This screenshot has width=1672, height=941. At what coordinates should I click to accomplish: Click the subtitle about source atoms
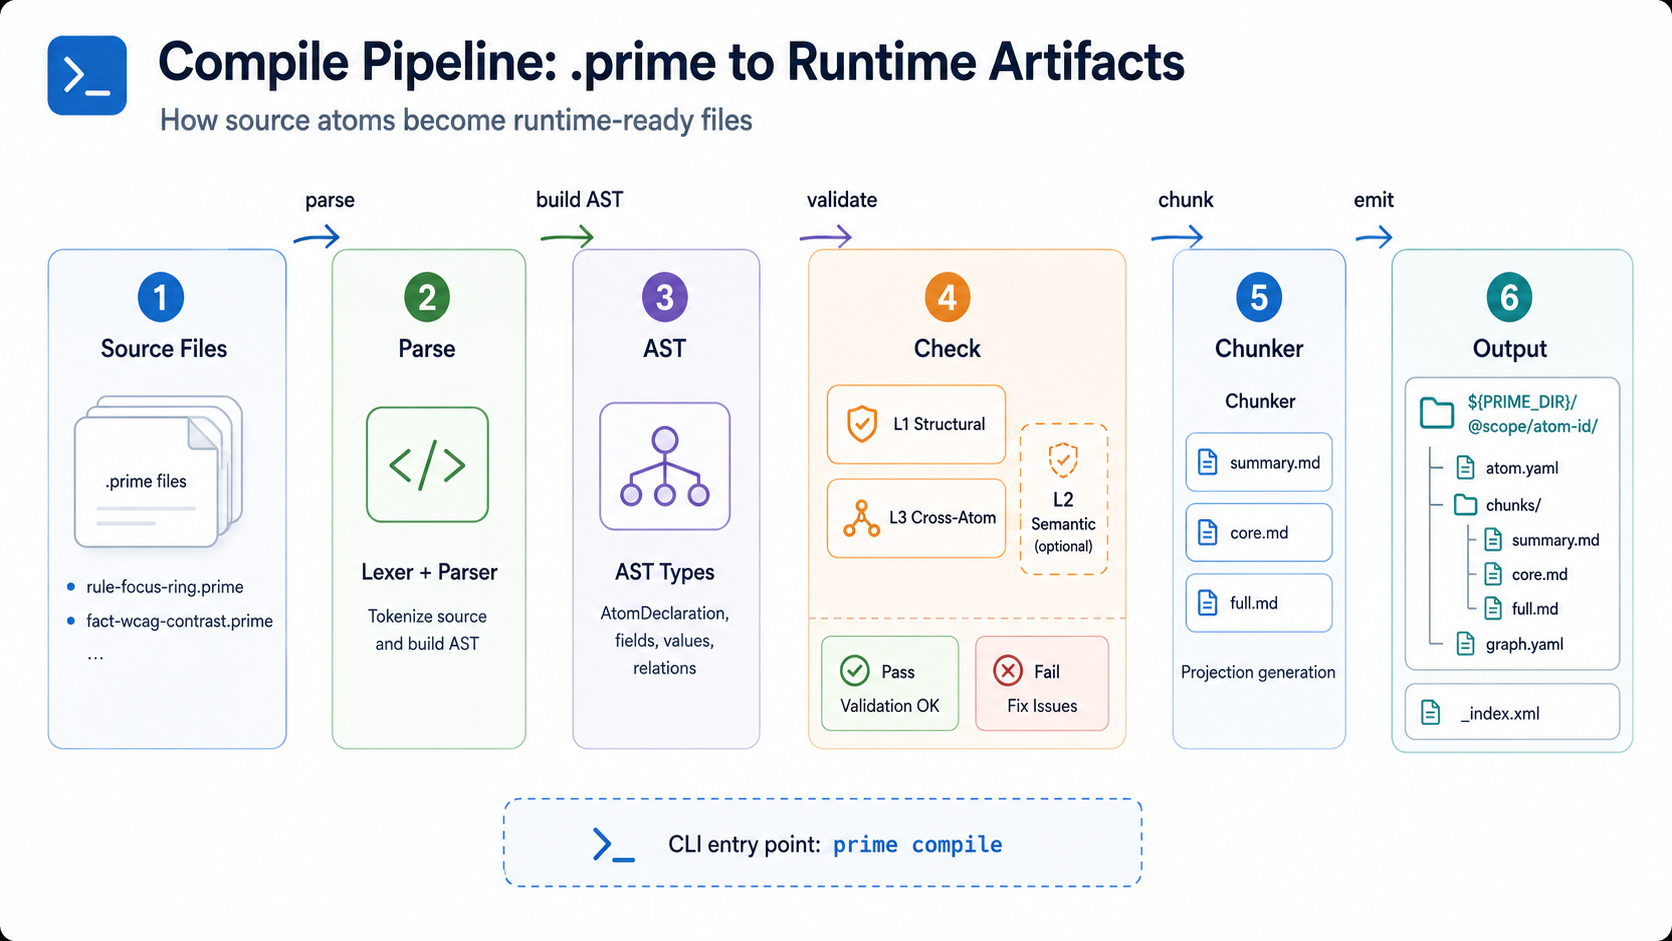pos(456,120)
